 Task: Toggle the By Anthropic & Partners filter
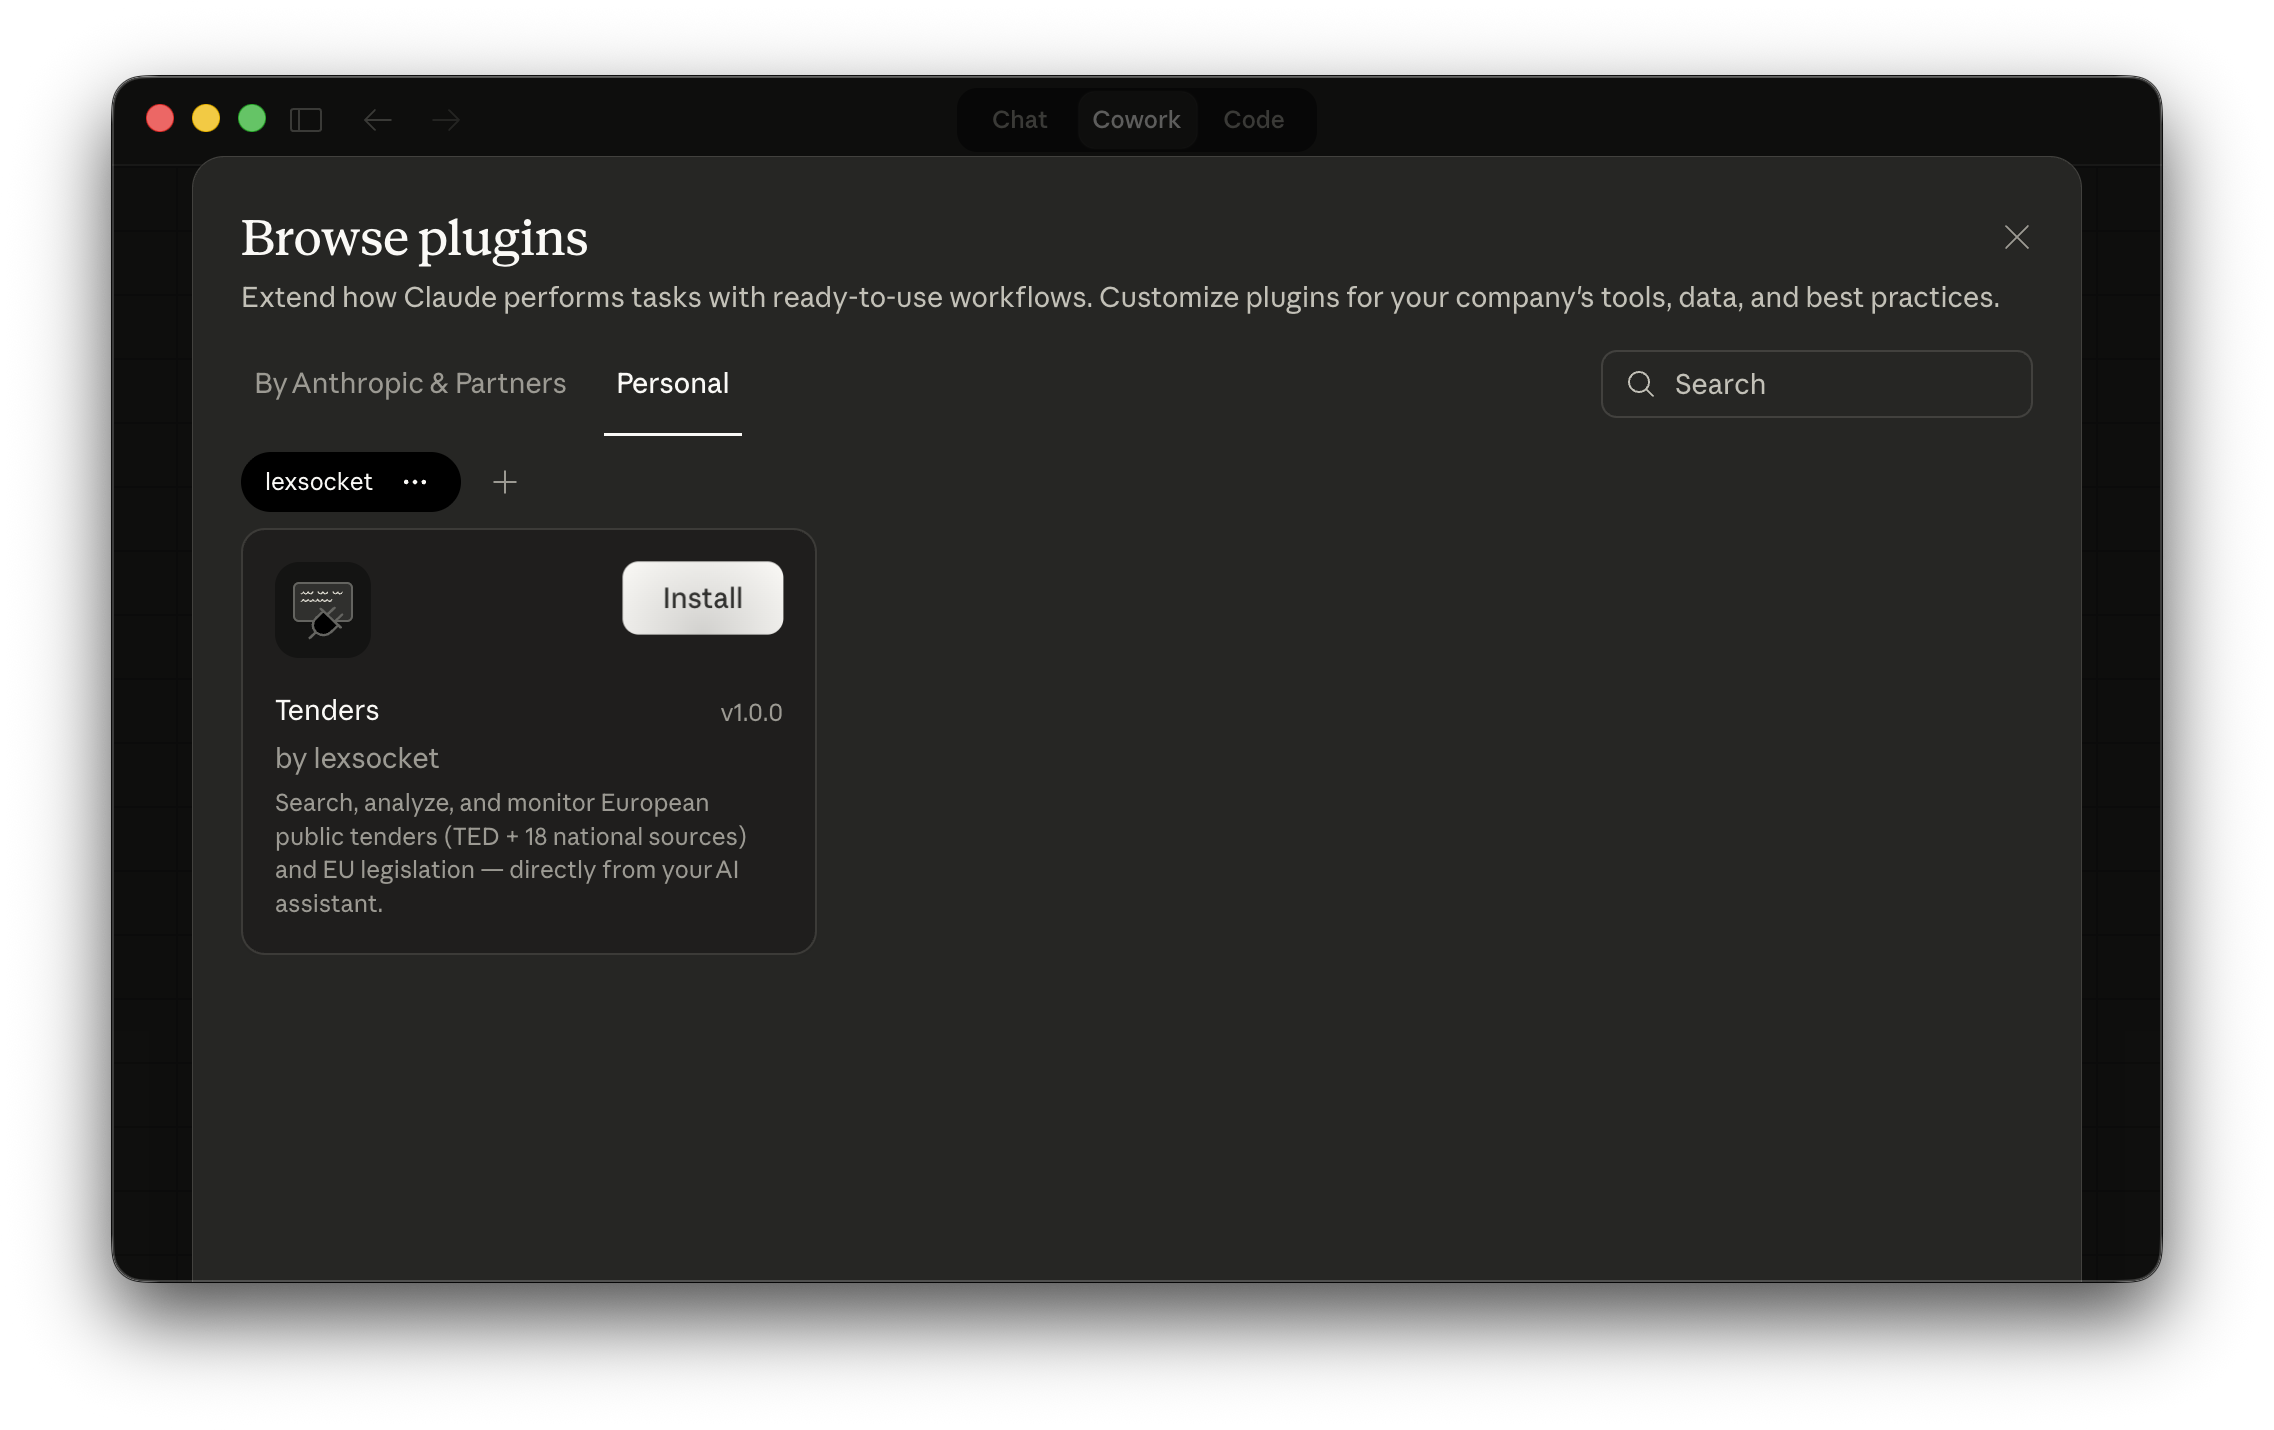pos(409,384)
